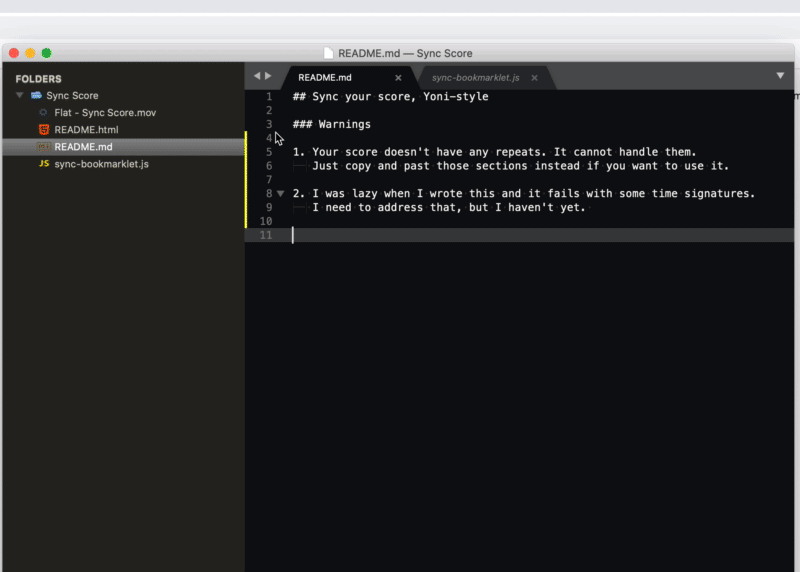This screenshot has height=572, width=800.
Task: Click the "### Warnings" heading line
Action: coord(332,124)
